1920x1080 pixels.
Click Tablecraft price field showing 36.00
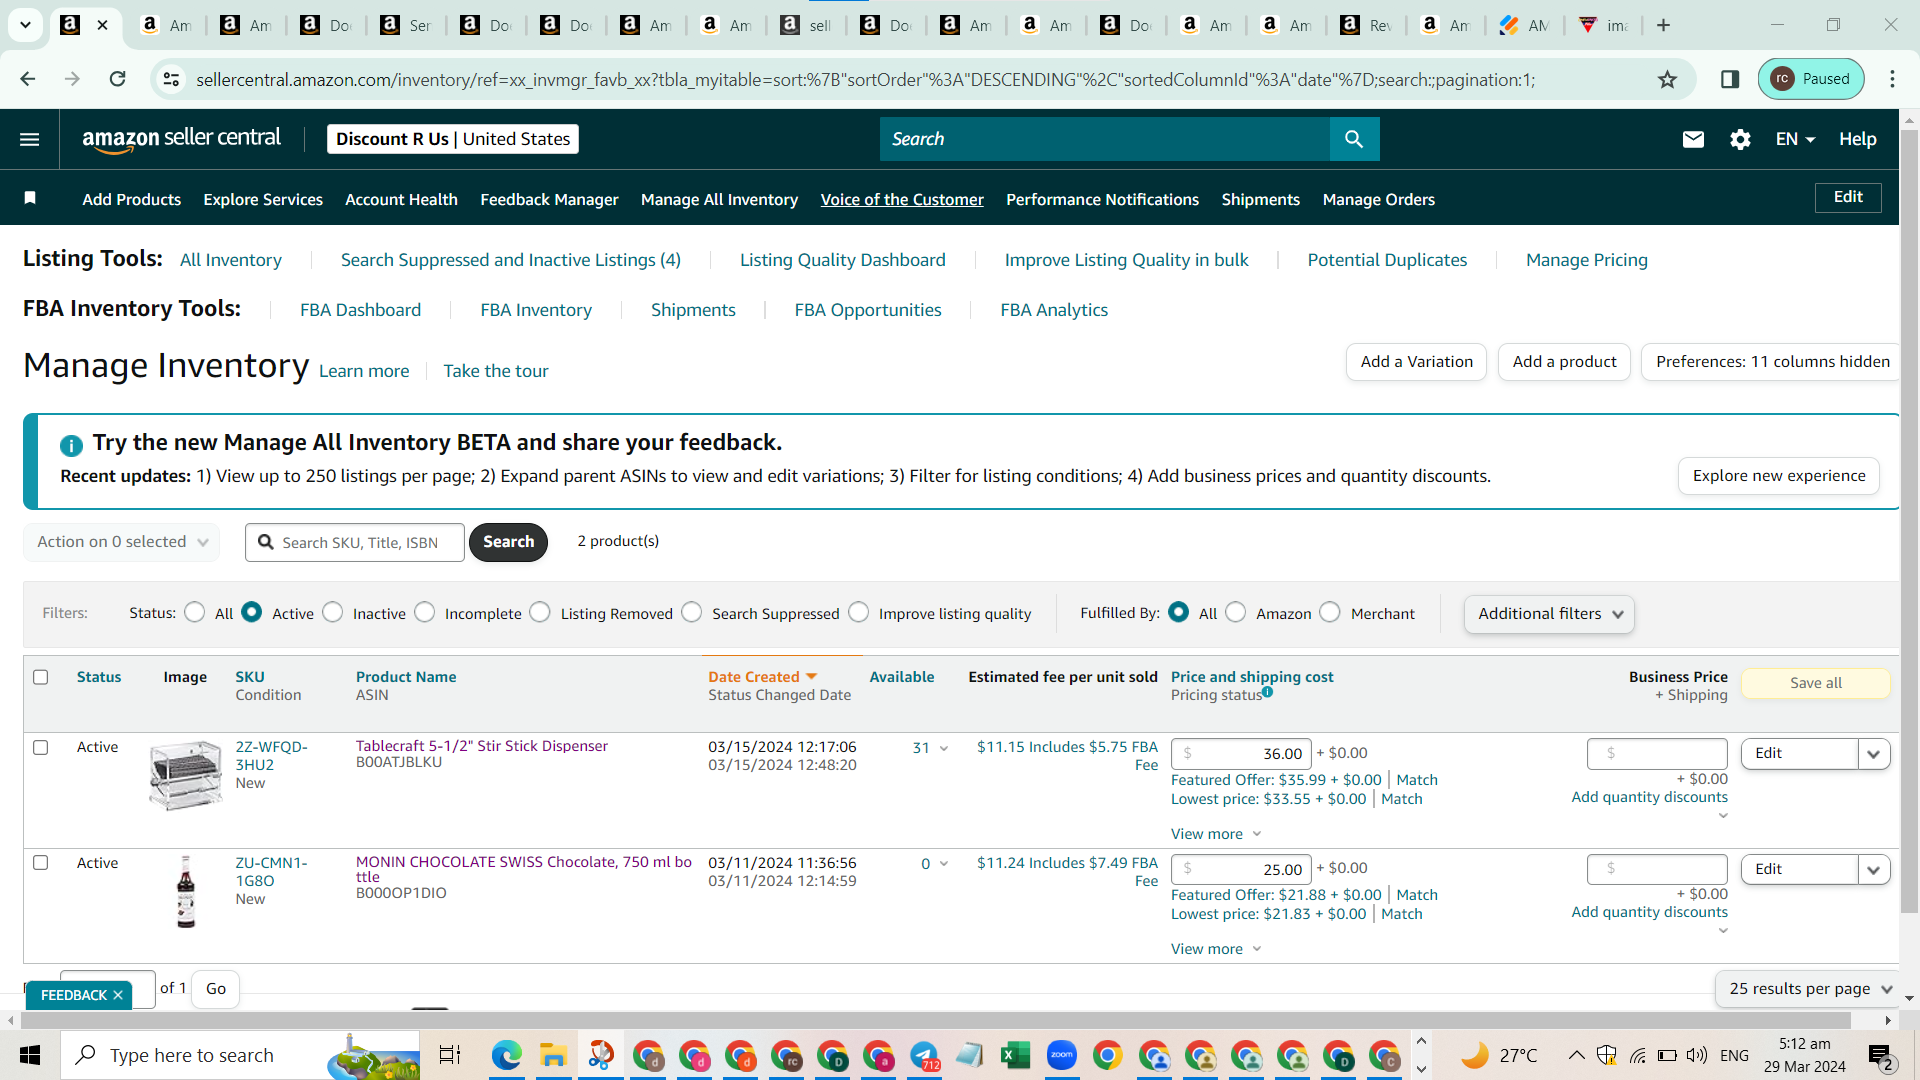click(x=1241, y=754)
